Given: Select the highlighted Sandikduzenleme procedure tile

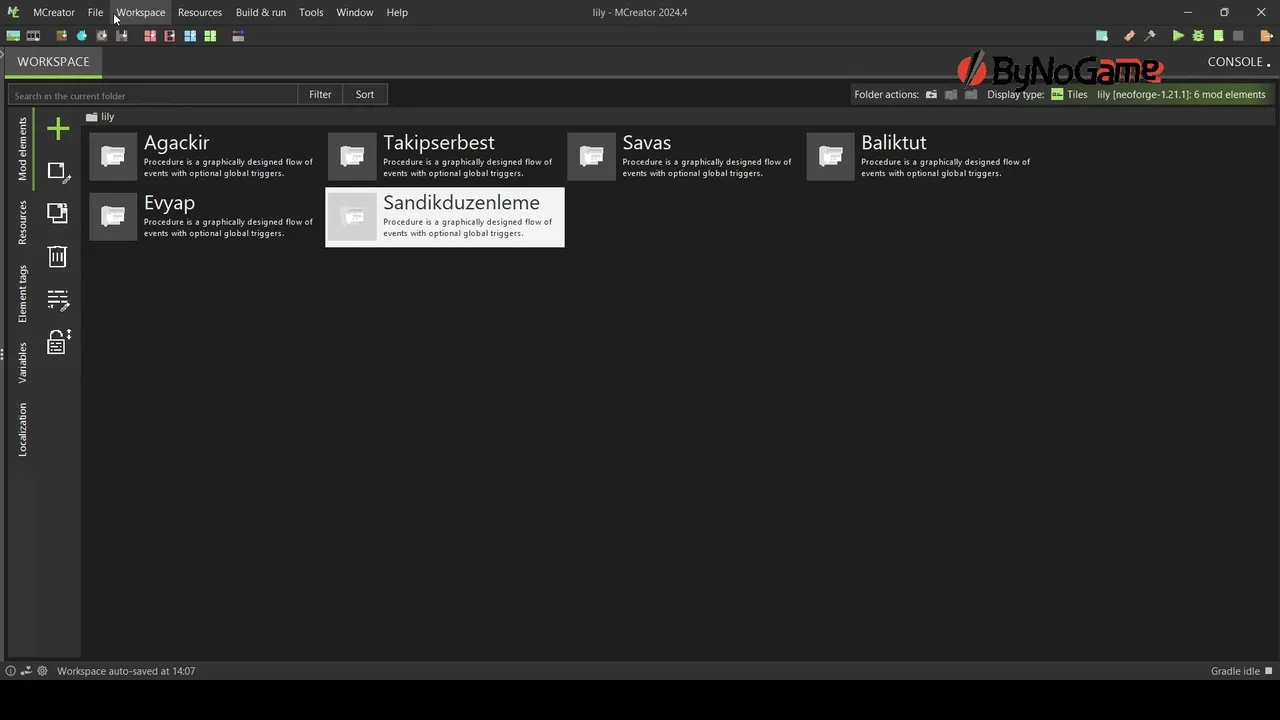Looking at the screenshot, I should coord(444,217).
